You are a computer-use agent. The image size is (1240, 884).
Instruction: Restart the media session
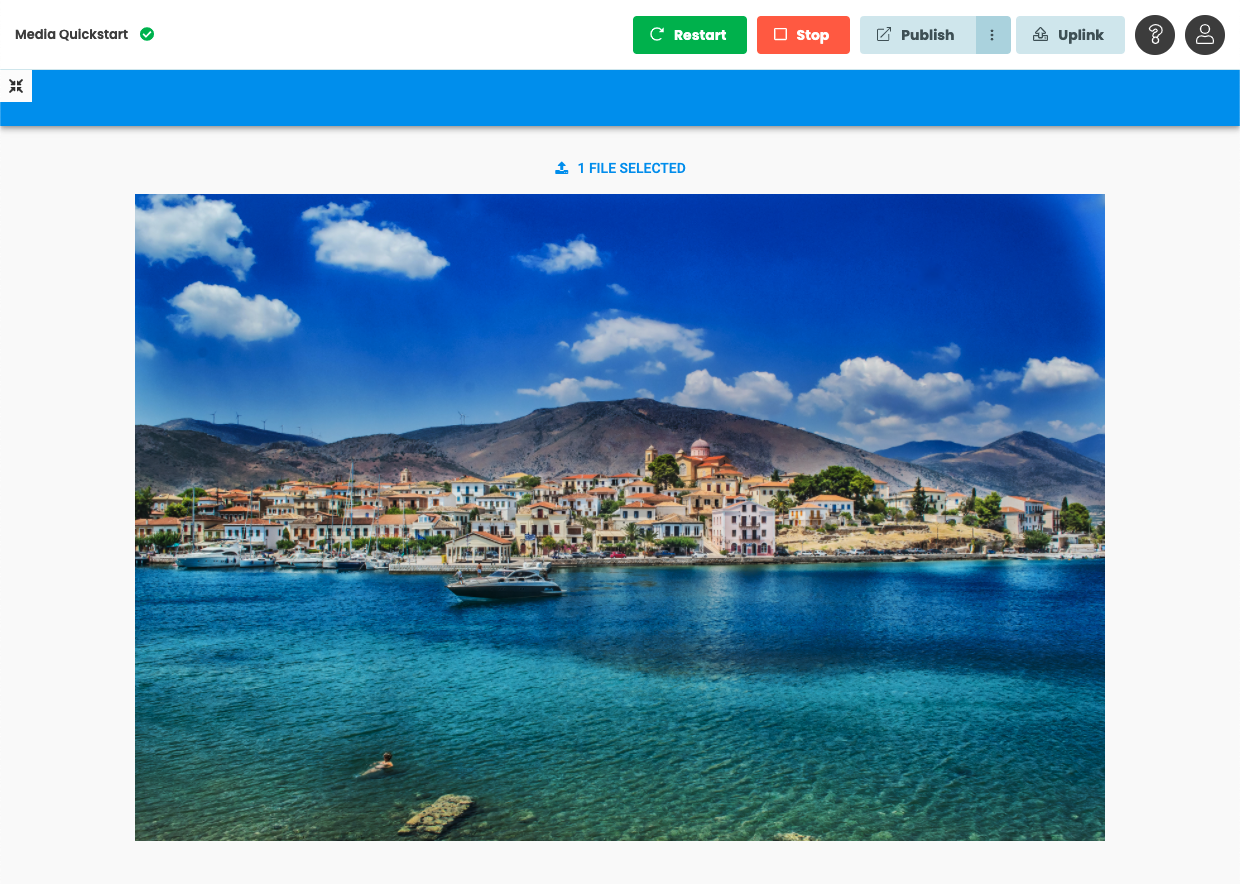pyautogui.click(x=690, y=34)
